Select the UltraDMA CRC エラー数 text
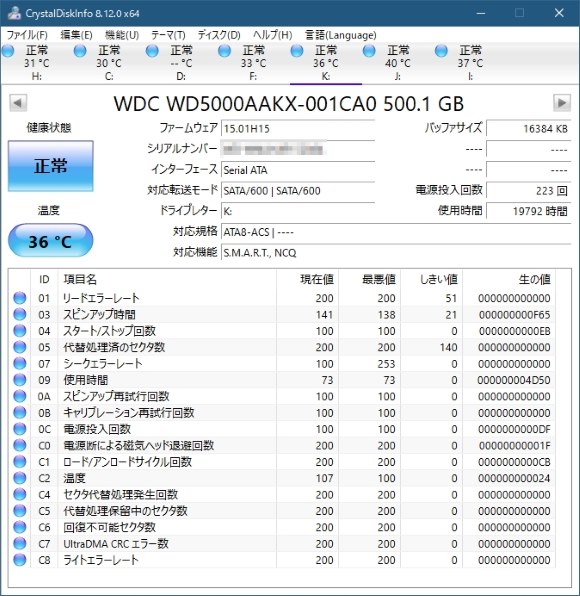This screenshot has width=580, height=596. 116,544
